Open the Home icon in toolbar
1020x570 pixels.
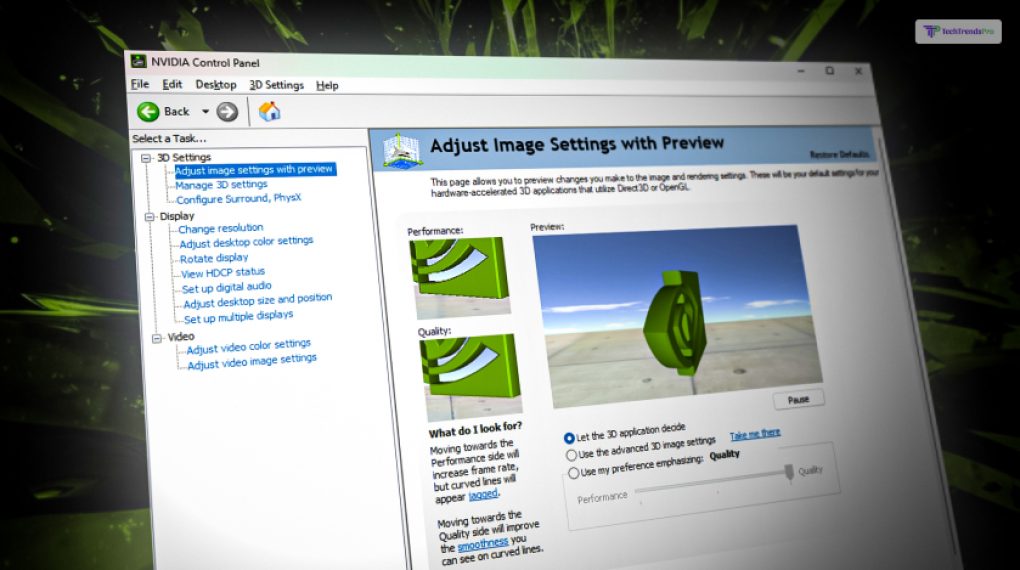tap(269, 112)
